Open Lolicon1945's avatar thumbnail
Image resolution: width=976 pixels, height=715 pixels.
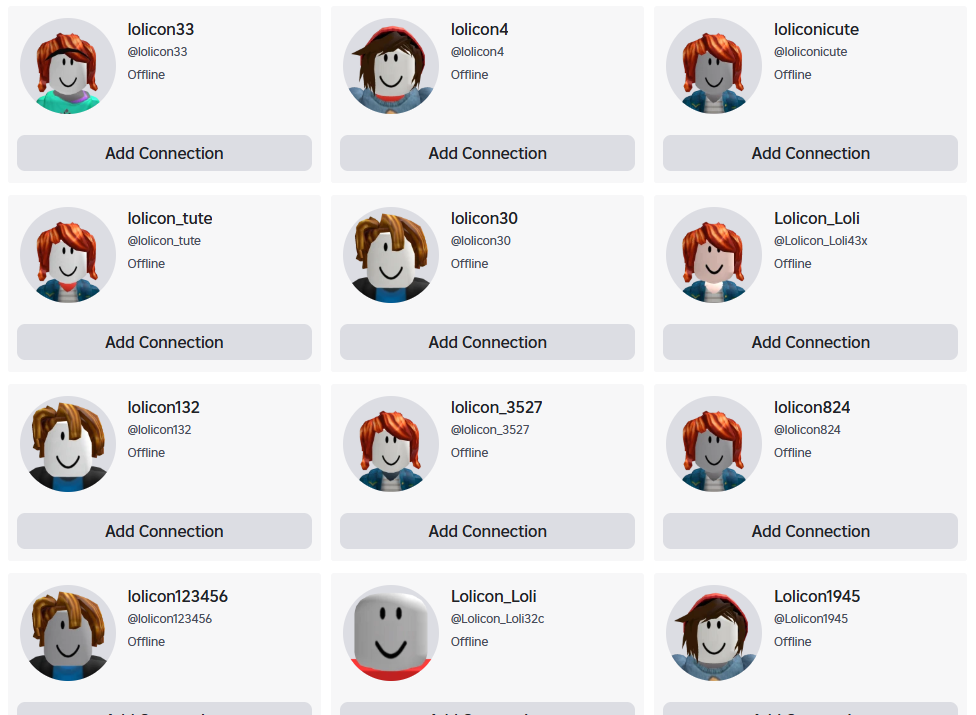(714, 633)
